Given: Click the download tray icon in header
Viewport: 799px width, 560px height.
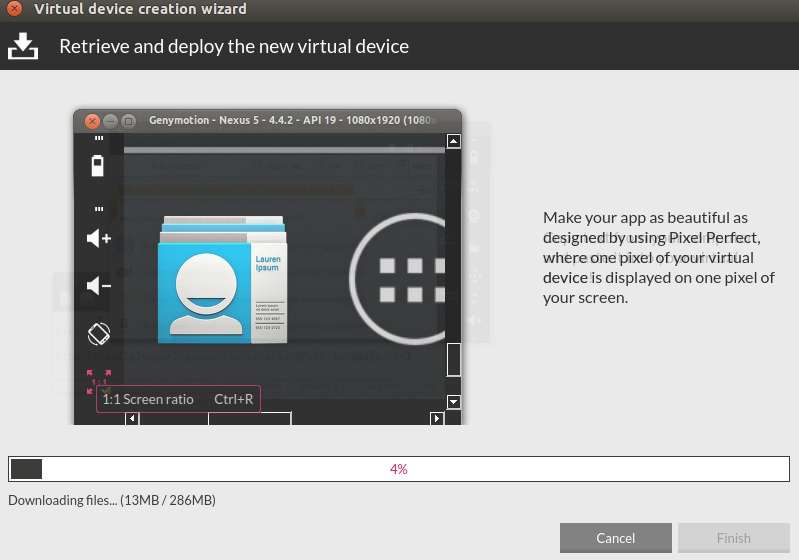Looking at the screenshot, I should (23, 46).
